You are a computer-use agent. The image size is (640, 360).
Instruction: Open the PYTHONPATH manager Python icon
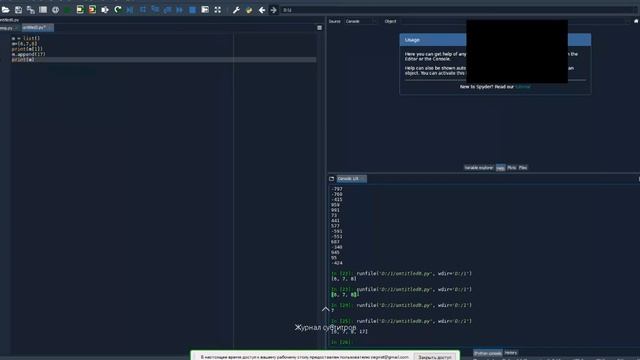(x=249, y=9)
